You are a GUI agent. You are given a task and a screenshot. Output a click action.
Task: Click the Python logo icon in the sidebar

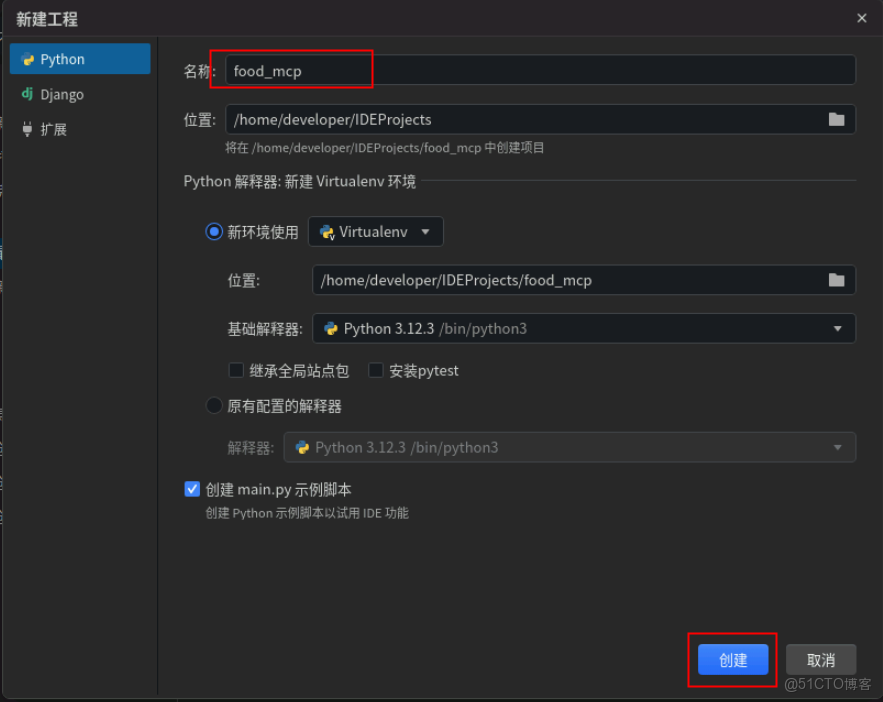pyautogui.click(x=26, y=59)
